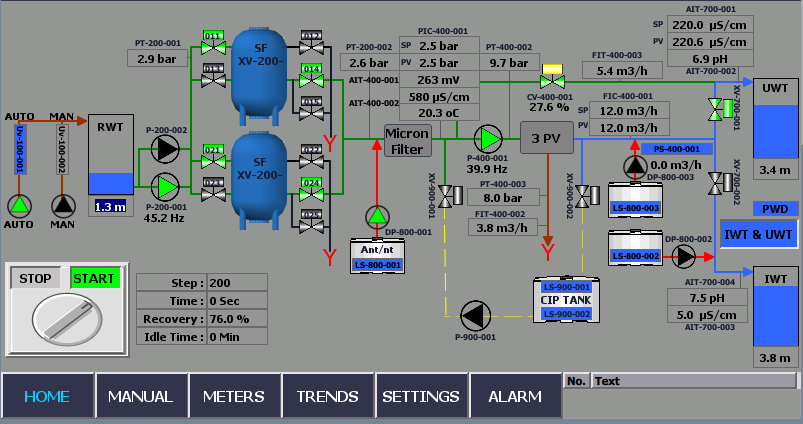Click level switch LS-800-003
The image size is (803, 424).
[636, 208]
